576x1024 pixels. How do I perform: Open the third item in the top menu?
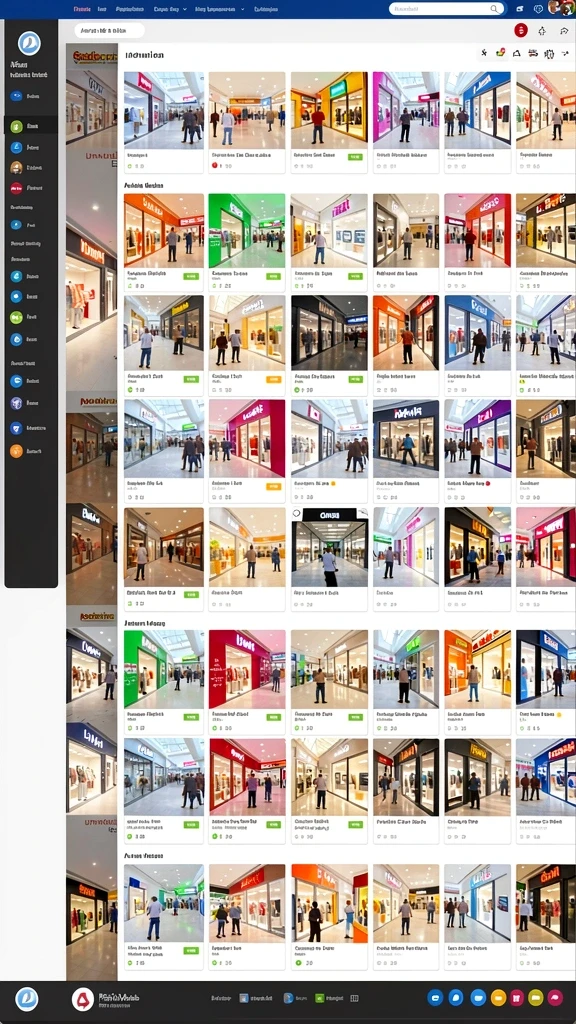pos(130,9)
